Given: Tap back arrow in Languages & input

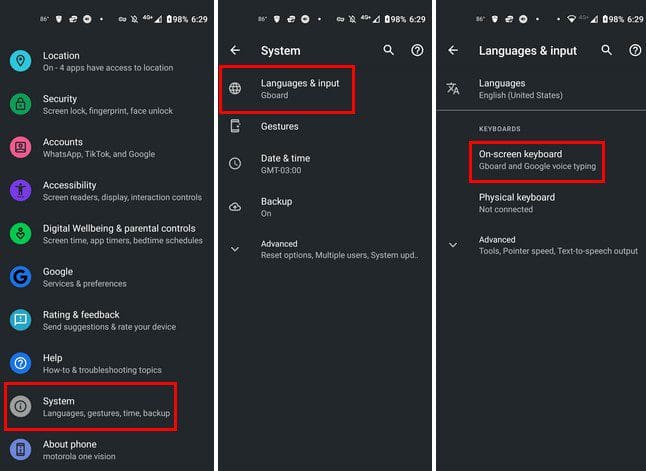Looking at the screenshot, I should click(x=453, y=50).
